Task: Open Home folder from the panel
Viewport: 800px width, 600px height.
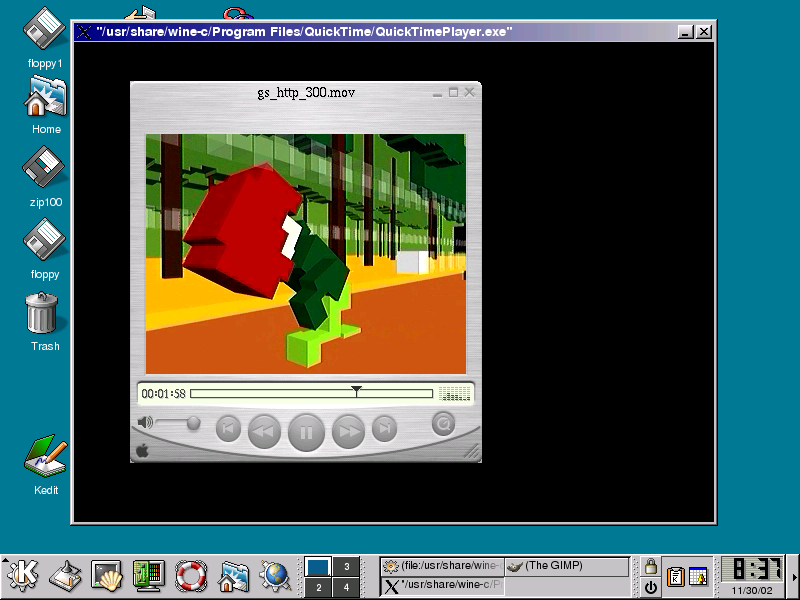Action: click(x=233, y=576)
